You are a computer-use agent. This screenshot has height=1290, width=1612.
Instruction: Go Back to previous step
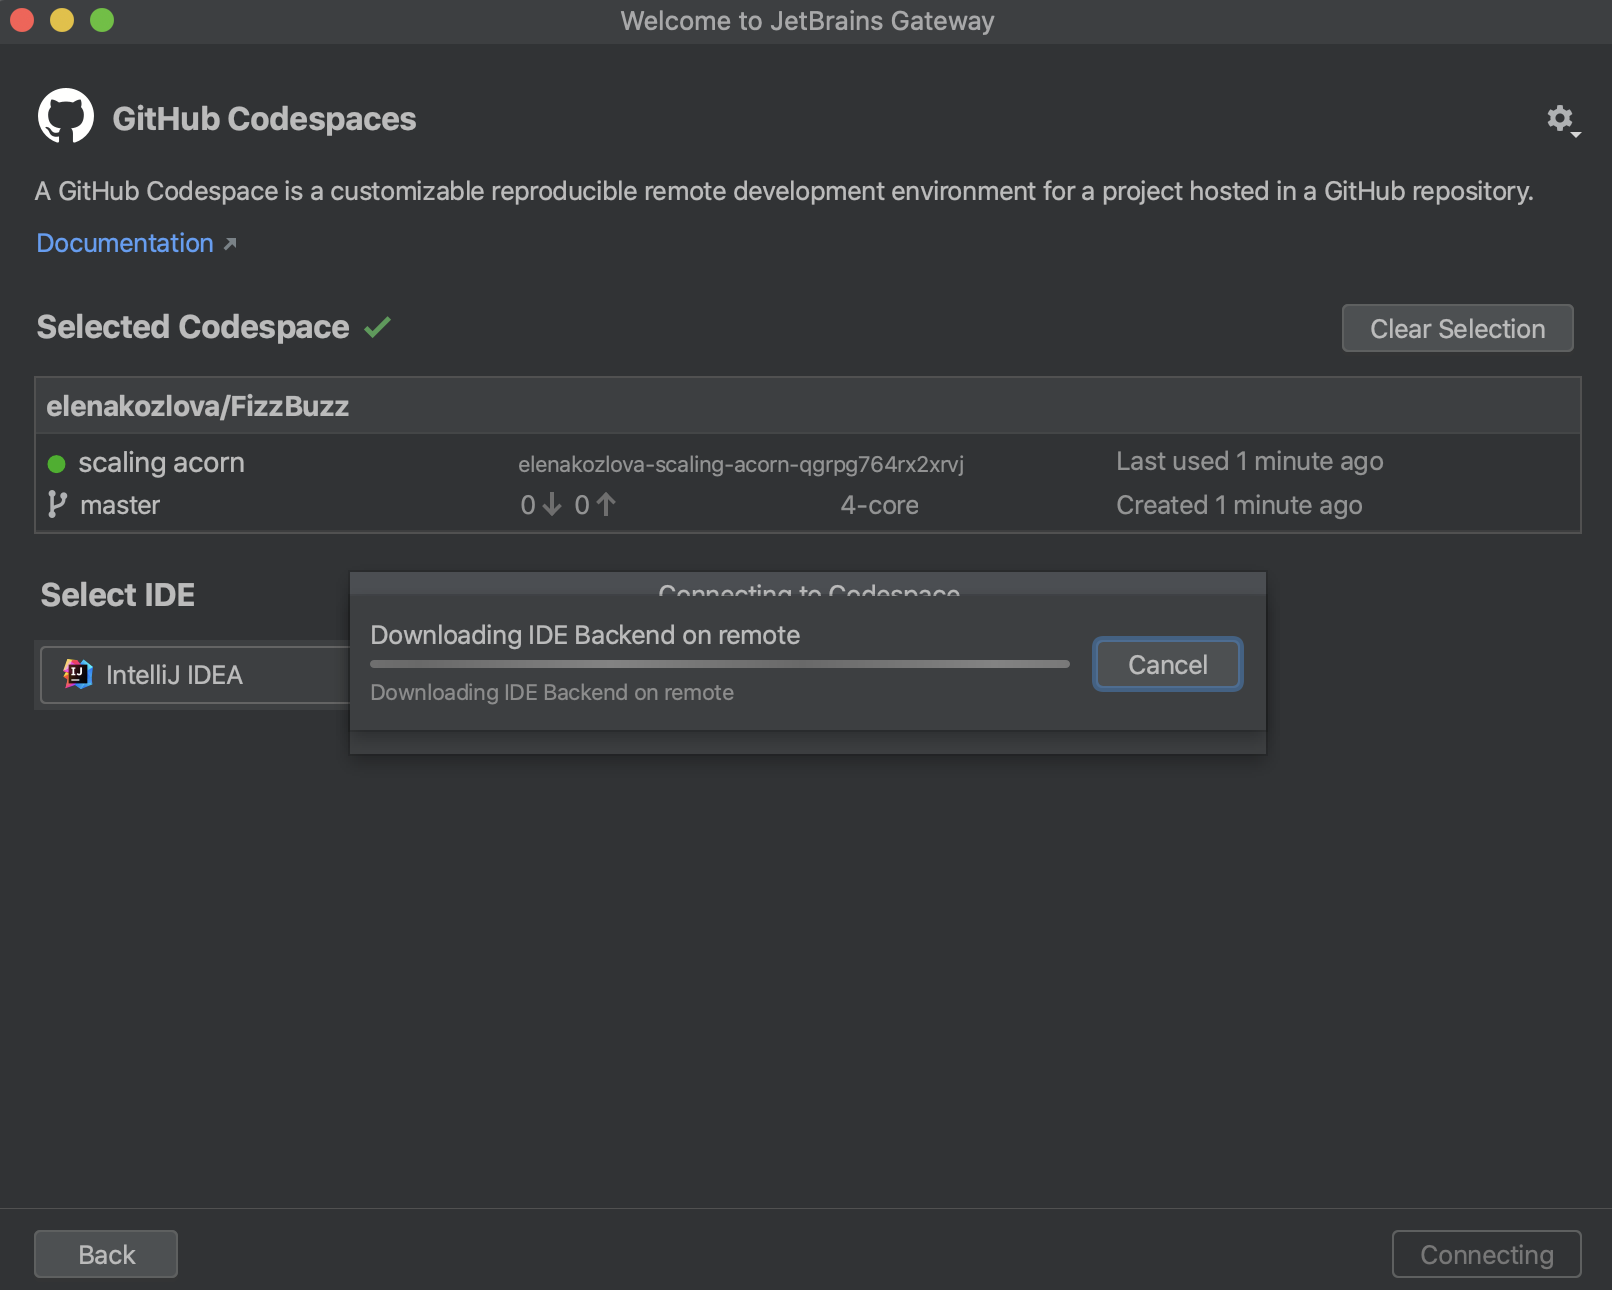[x=106, y=1254]
